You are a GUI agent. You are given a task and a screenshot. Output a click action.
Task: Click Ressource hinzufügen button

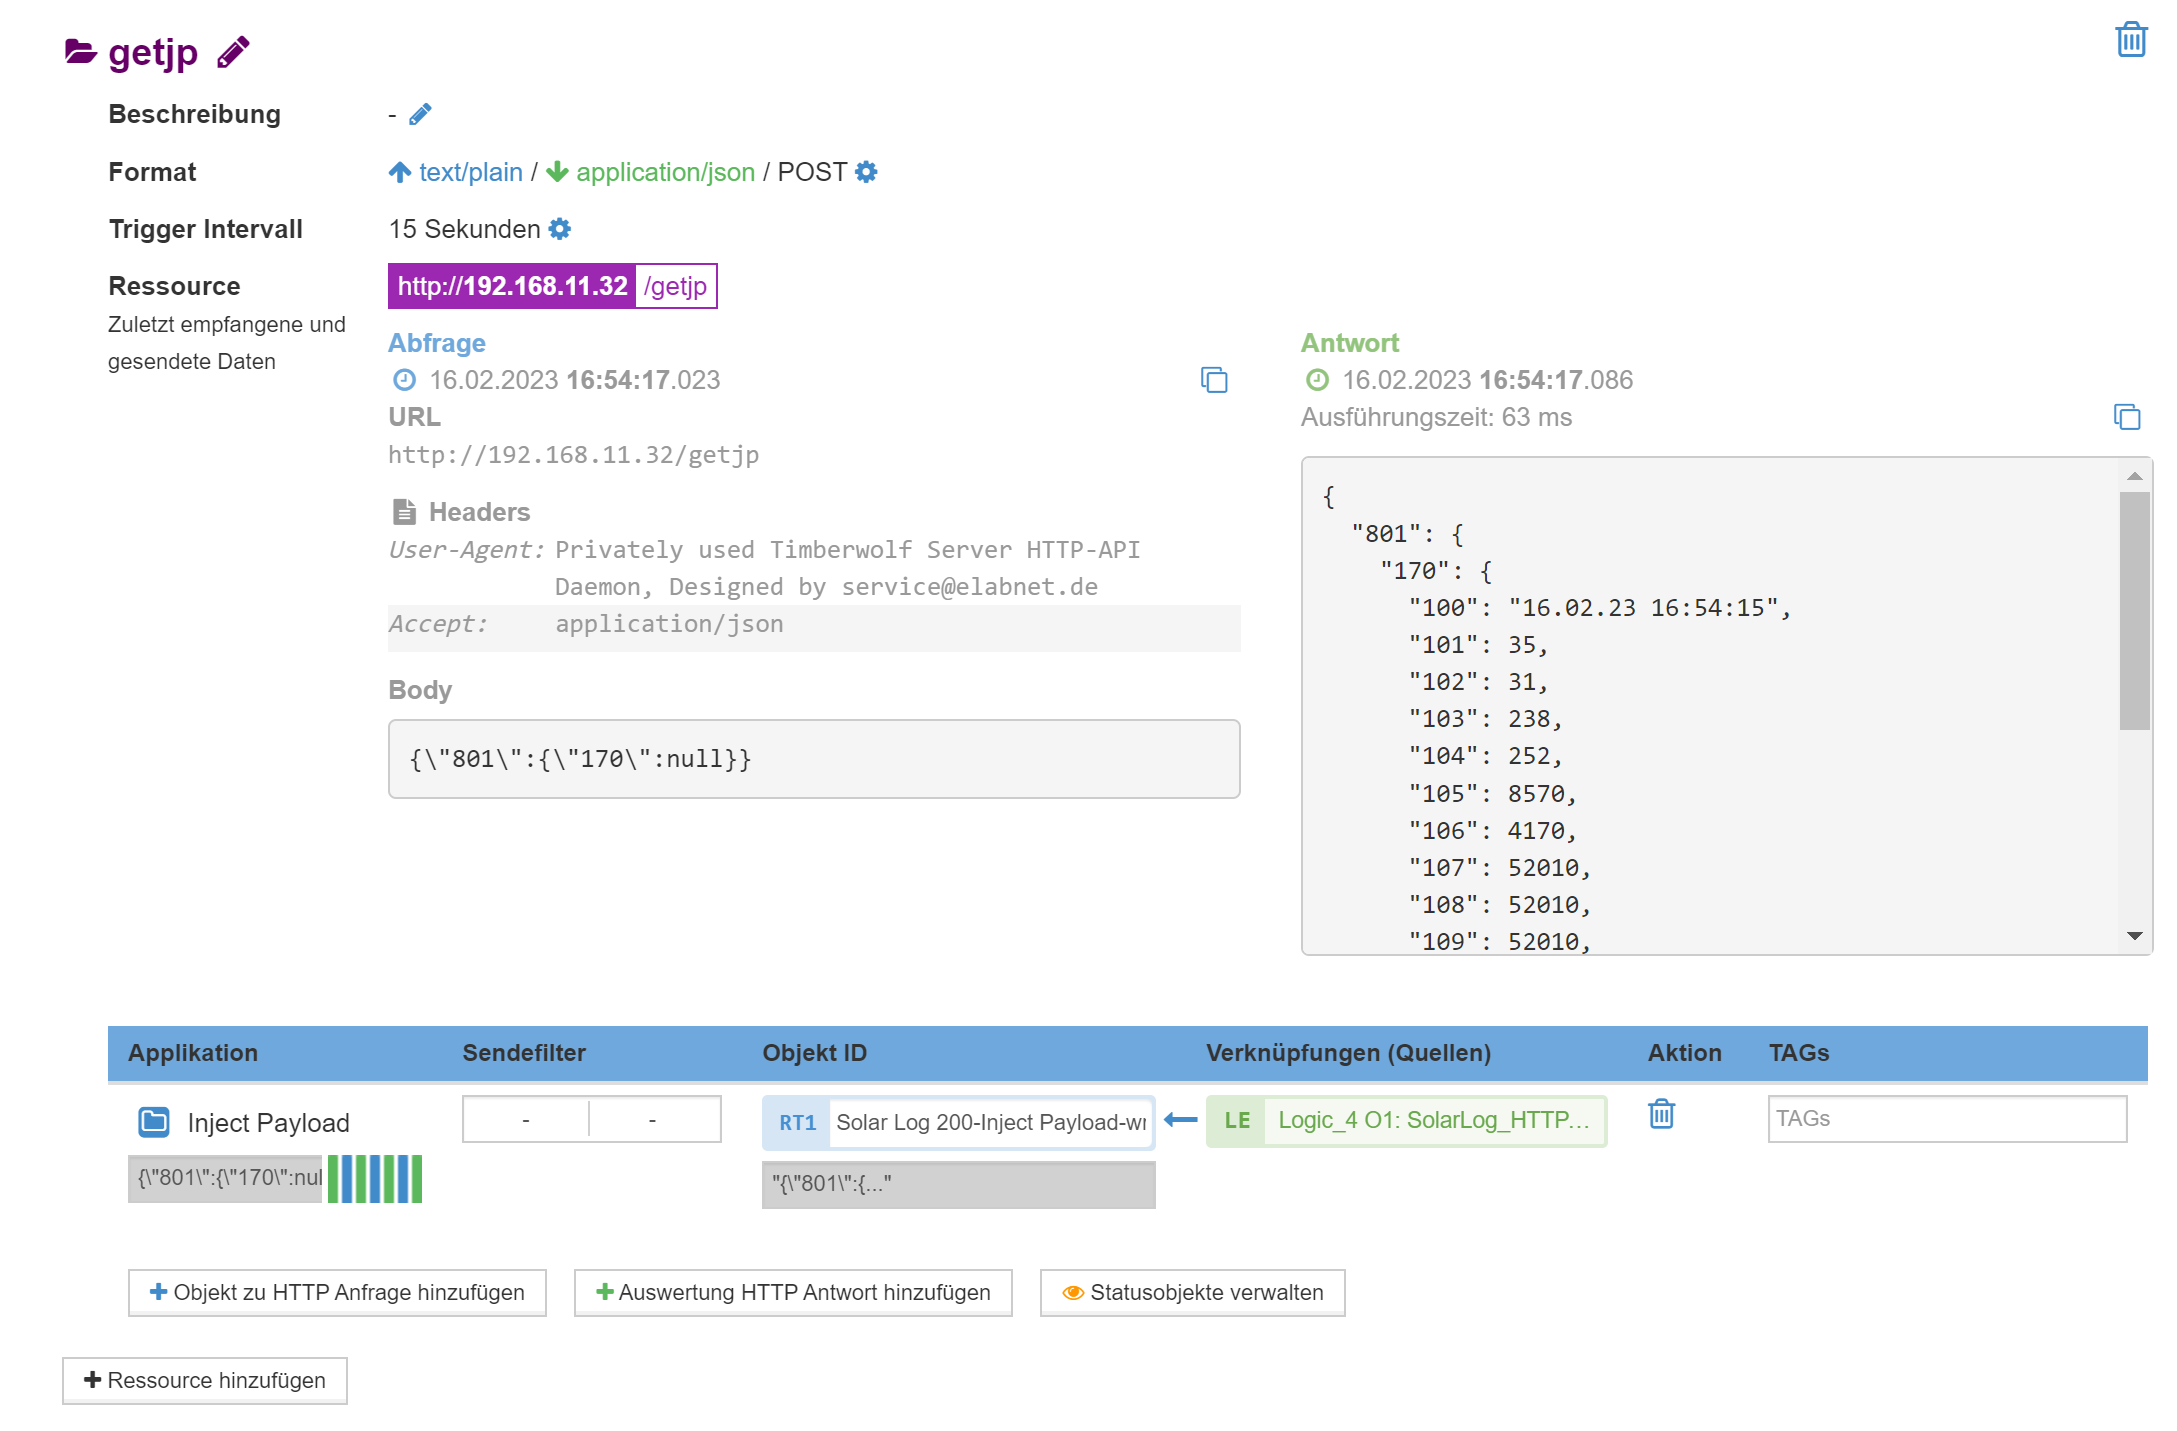click(205, 1381)
